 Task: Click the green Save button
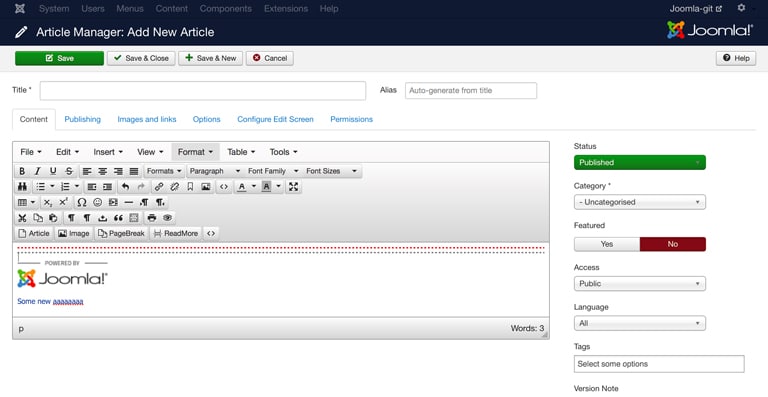click(59, 58)
